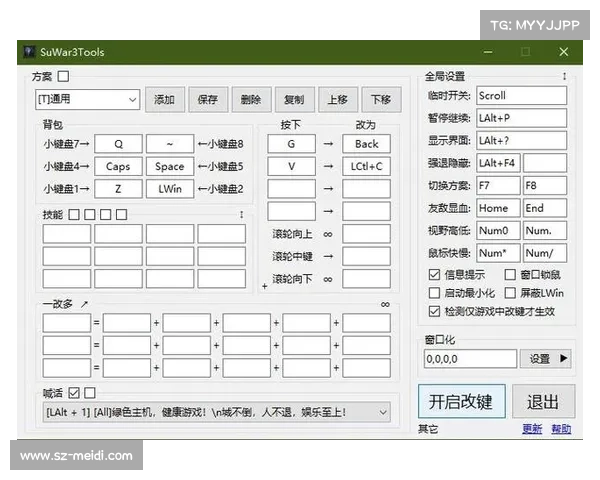Click the 保存 button
This screenshot has height=480, width=600.
coord(208,100)
